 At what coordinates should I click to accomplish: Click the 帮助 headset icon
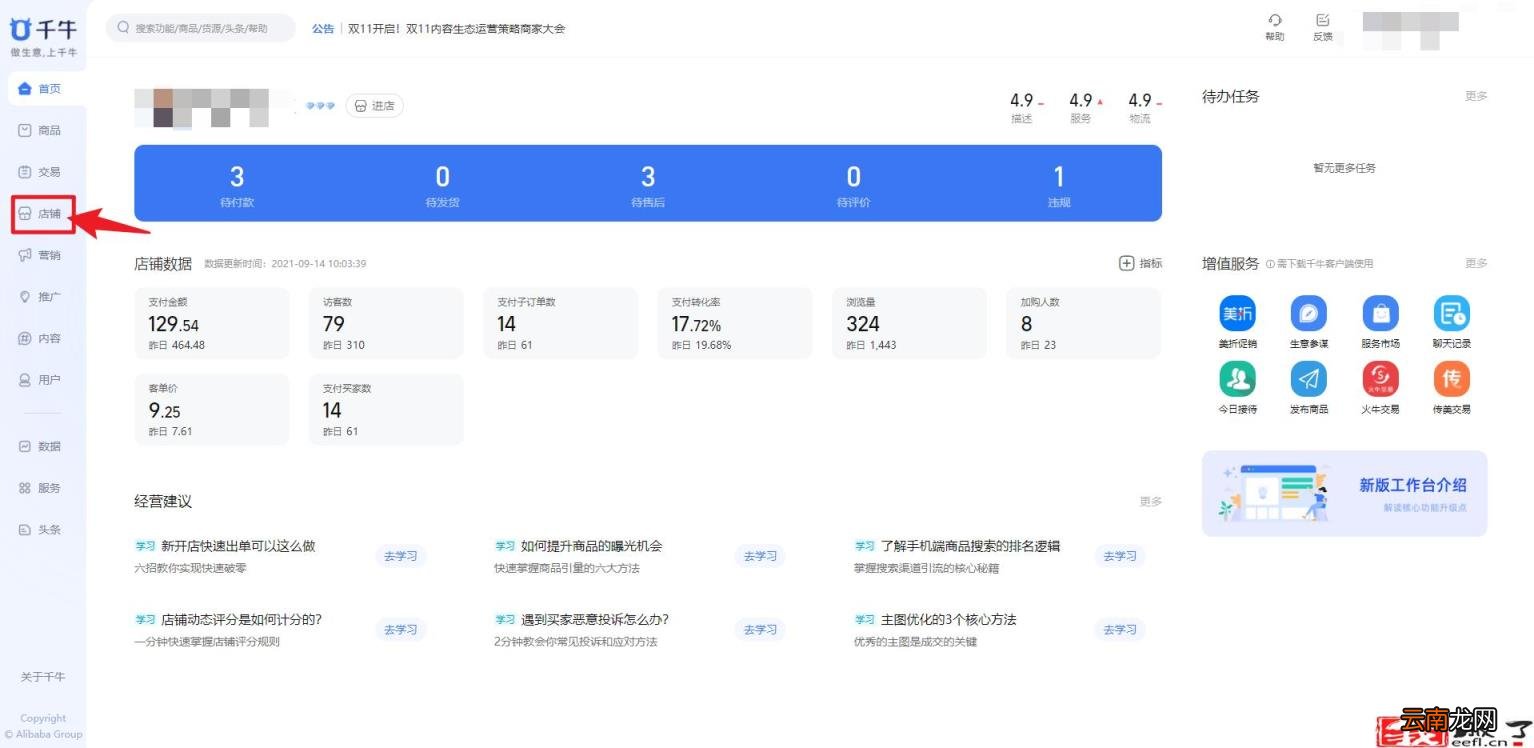[x=1274, y=20]
